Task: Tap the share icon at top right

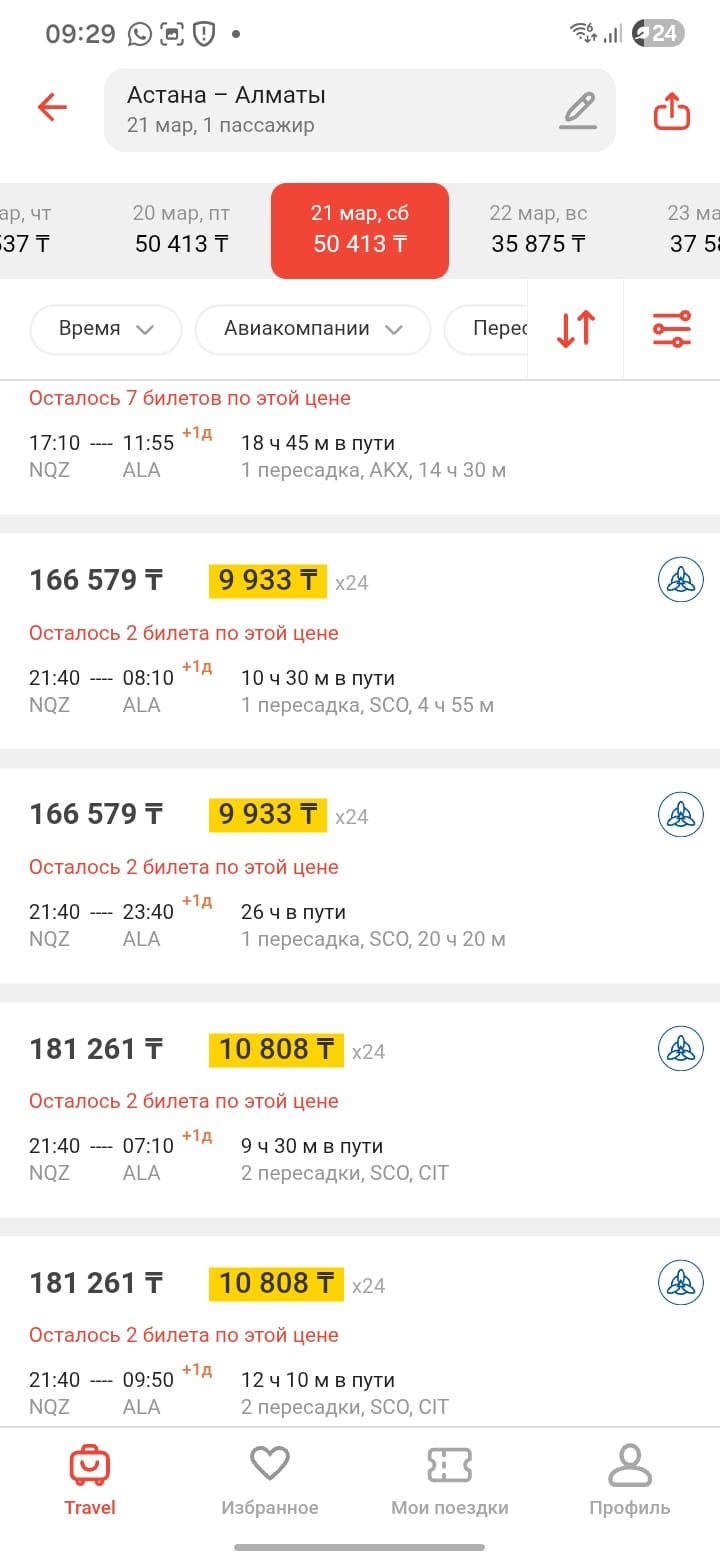Action: pyautogui.click(x=672, y=110)
